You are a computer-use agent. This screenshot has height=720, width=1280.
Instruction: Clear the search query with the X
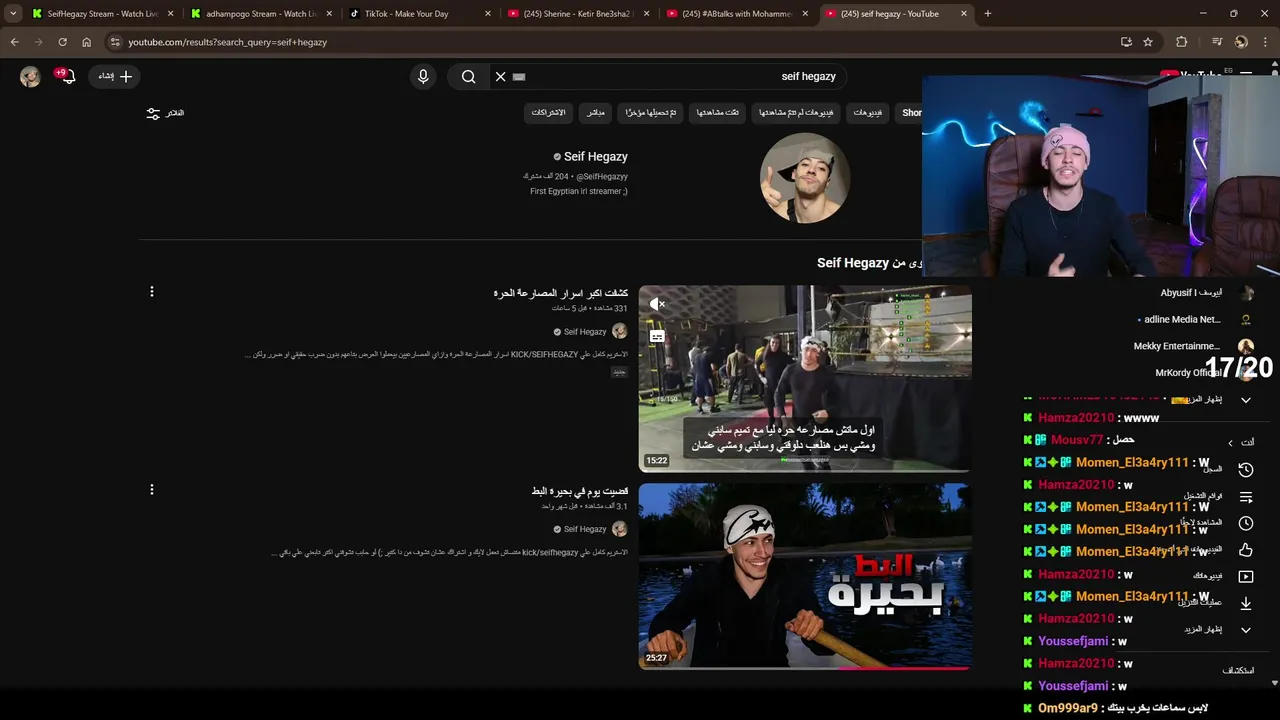pyautogui.click(x=501, y=76)
